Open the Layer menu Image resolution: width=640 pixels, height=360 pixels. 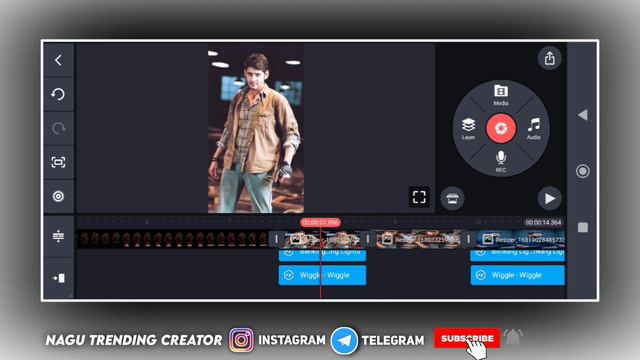tap(468, 129)
